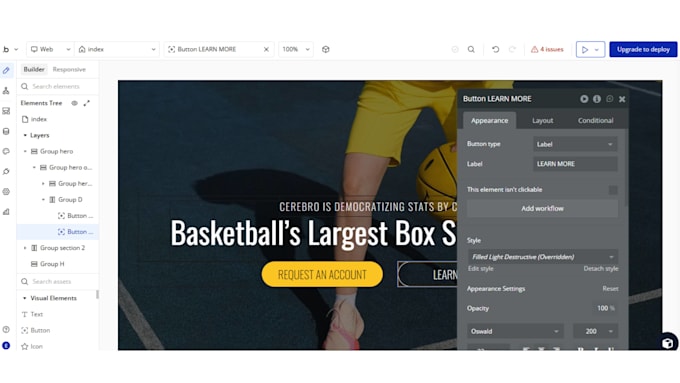Open the Settings tab gear icon

pyautogui.click(x=6, y=192)
